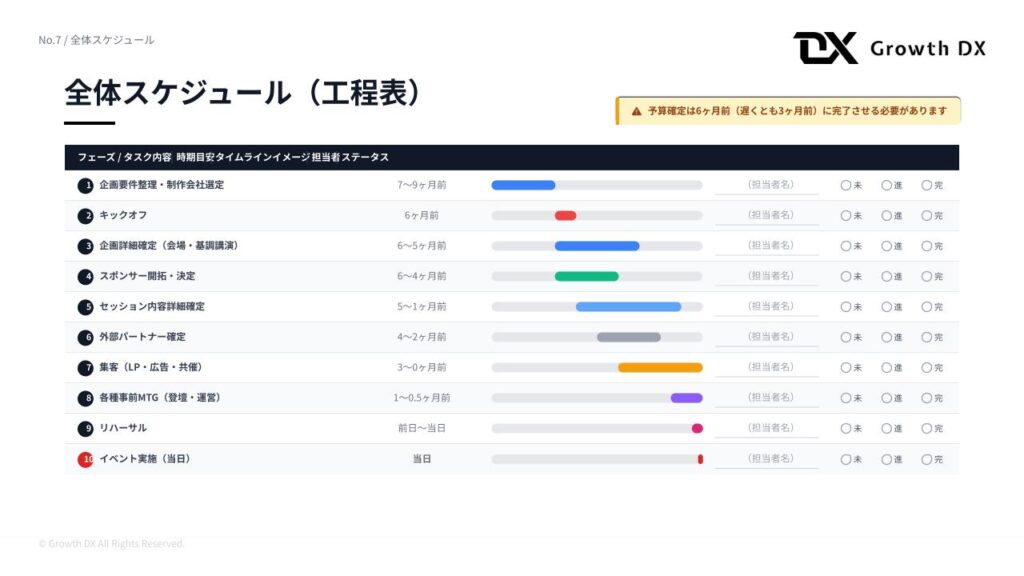Click the number 9 rehearsal step badge
The width and height of the screenshot is (1024, 576).
tap(85, 428)
